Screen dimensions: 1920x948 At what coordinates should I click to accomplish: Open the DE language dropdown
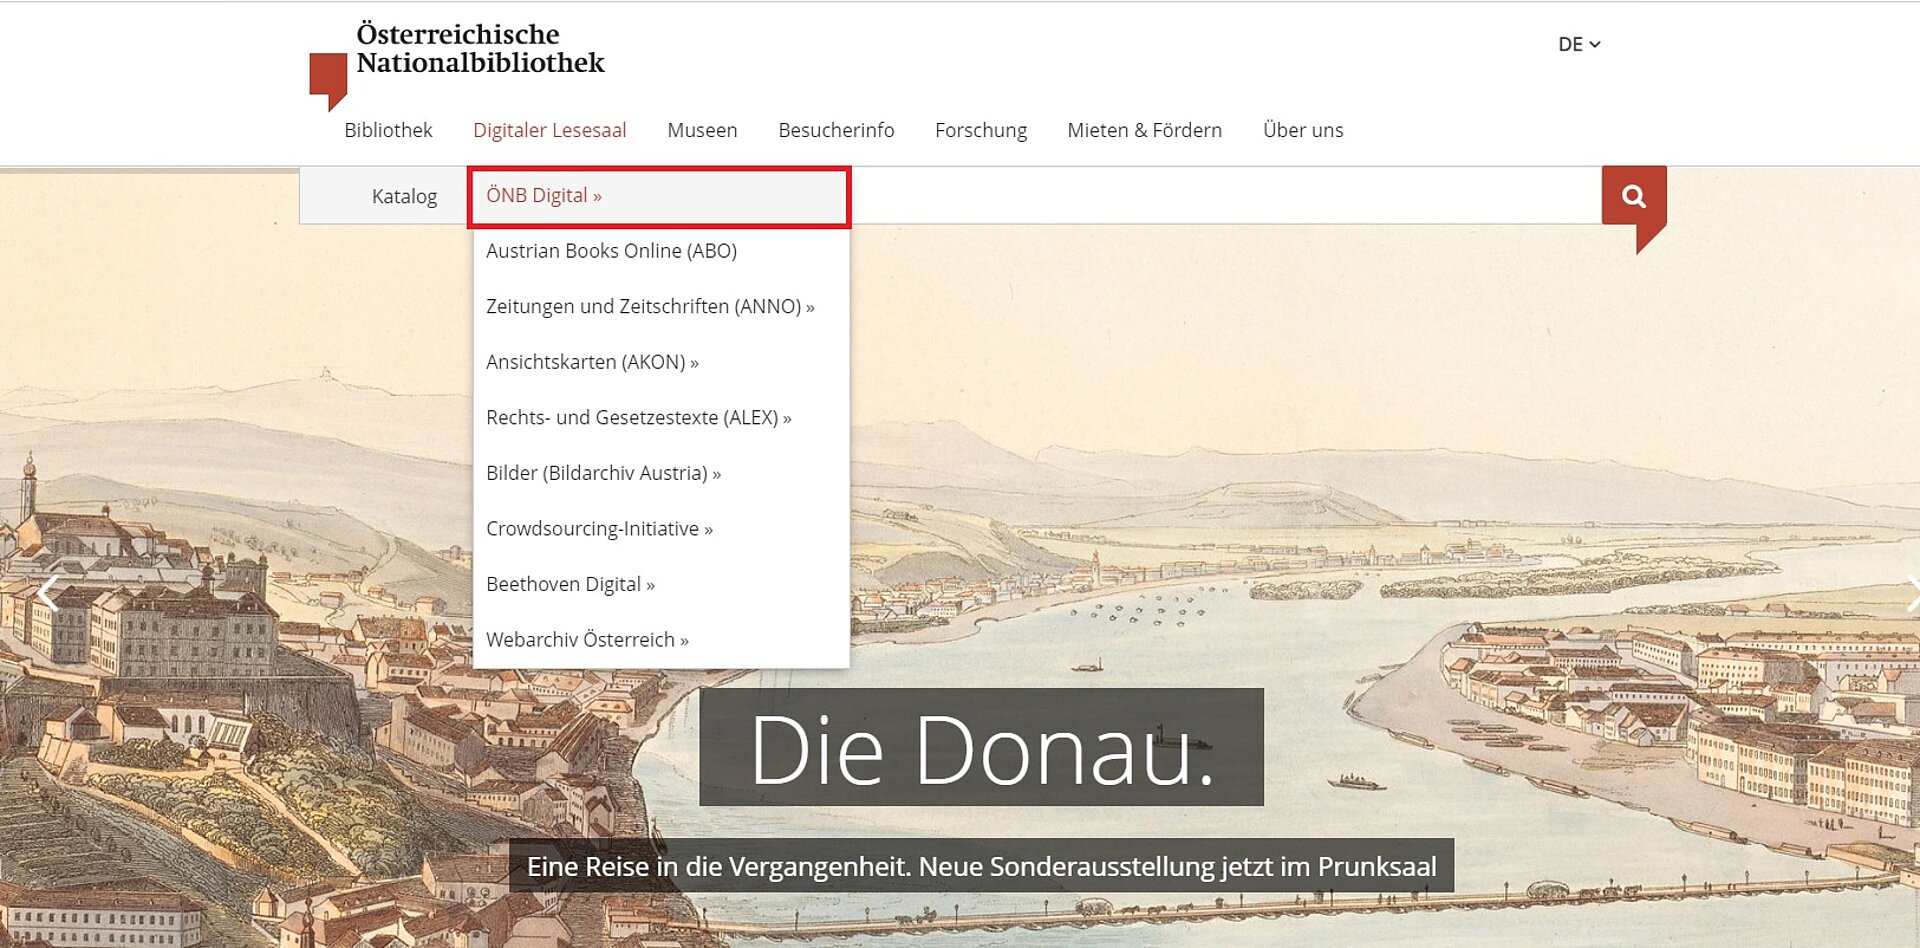(1579, 44)
